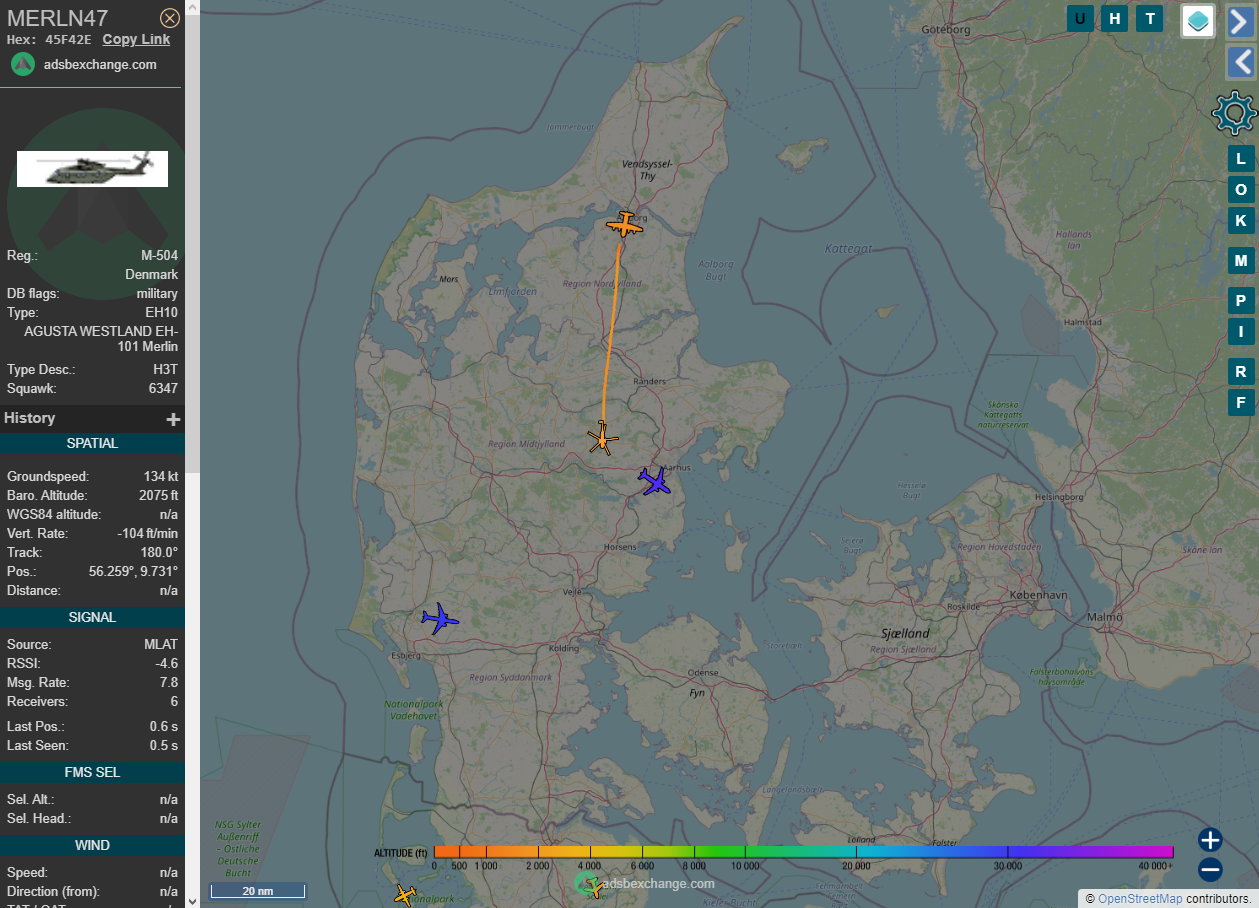Toggle the L map option button
Viewport: 1259px width, 908px height.
1241,159
